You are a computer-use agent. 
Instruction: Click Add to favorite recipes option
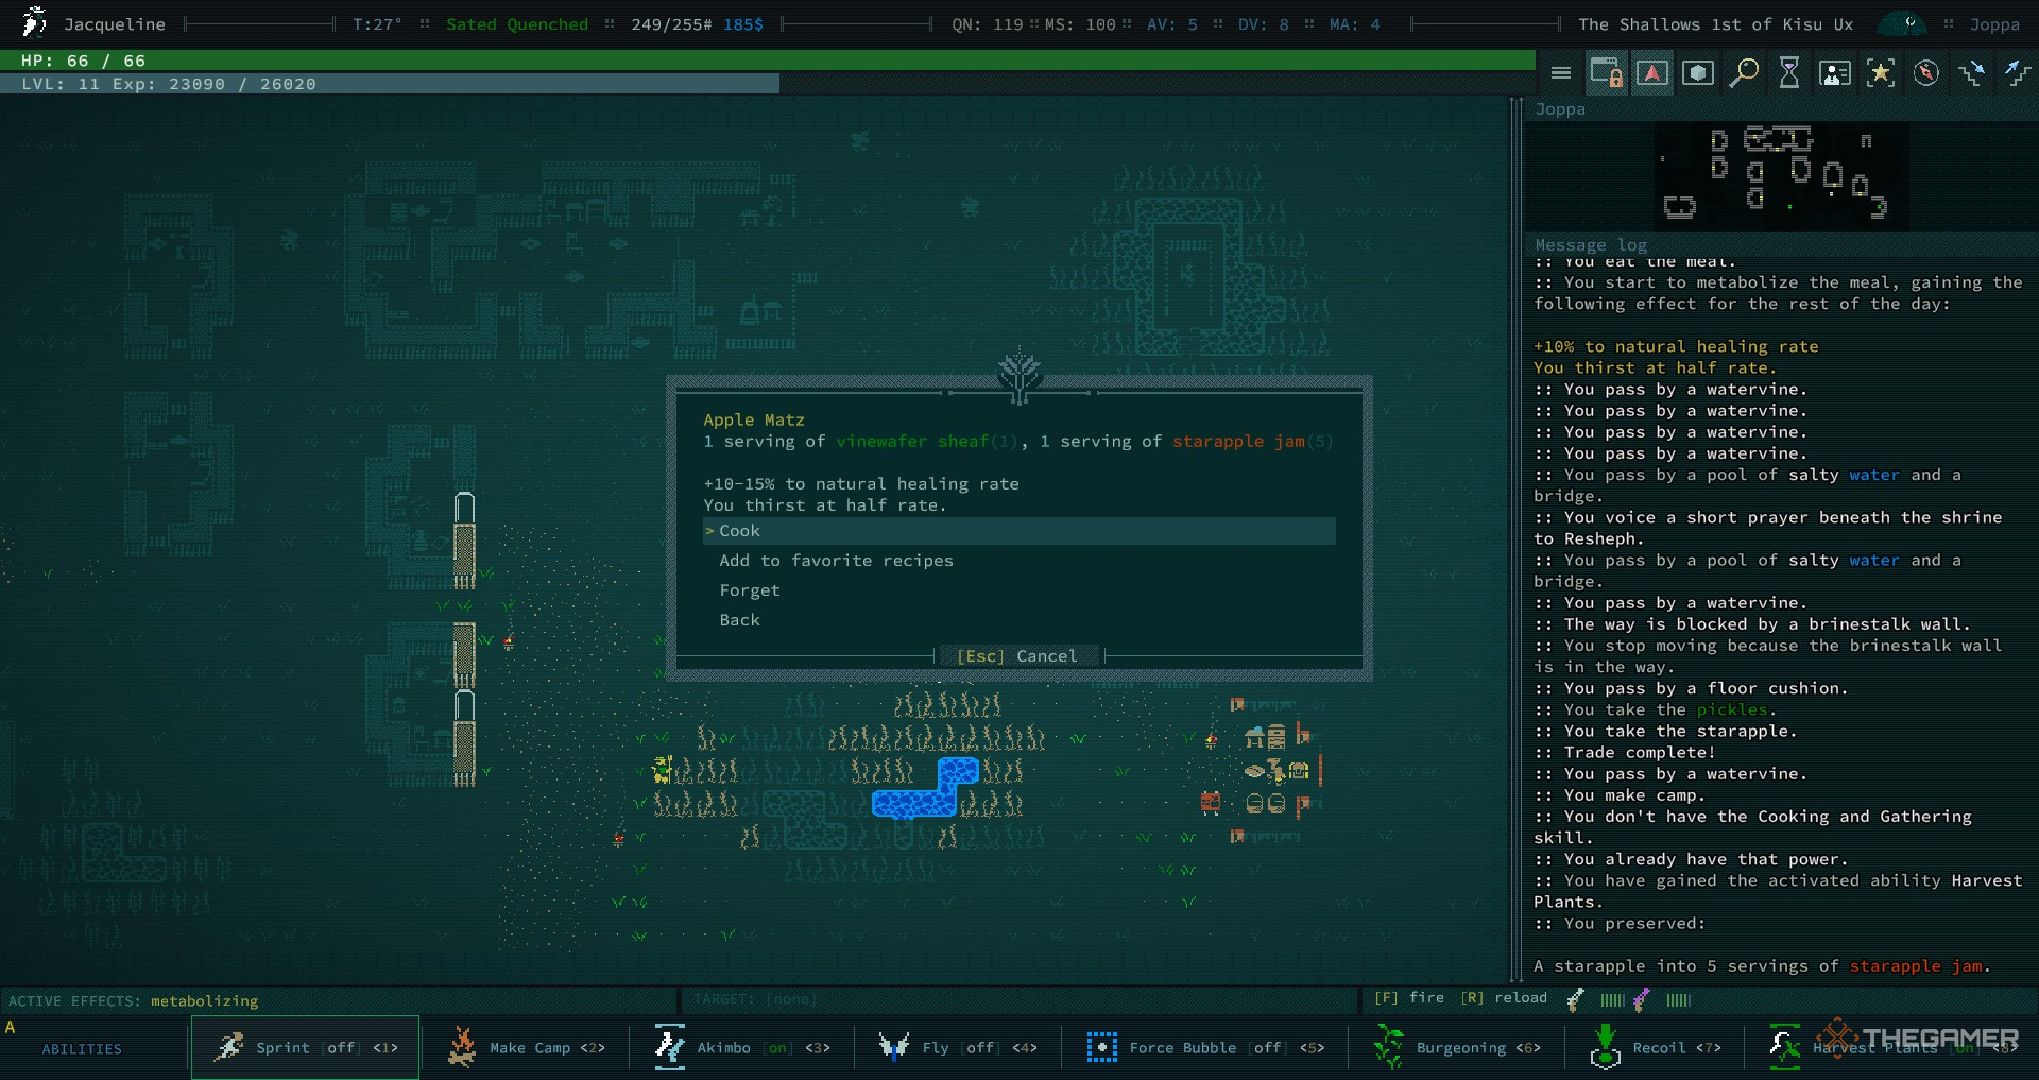click(833, 560)
